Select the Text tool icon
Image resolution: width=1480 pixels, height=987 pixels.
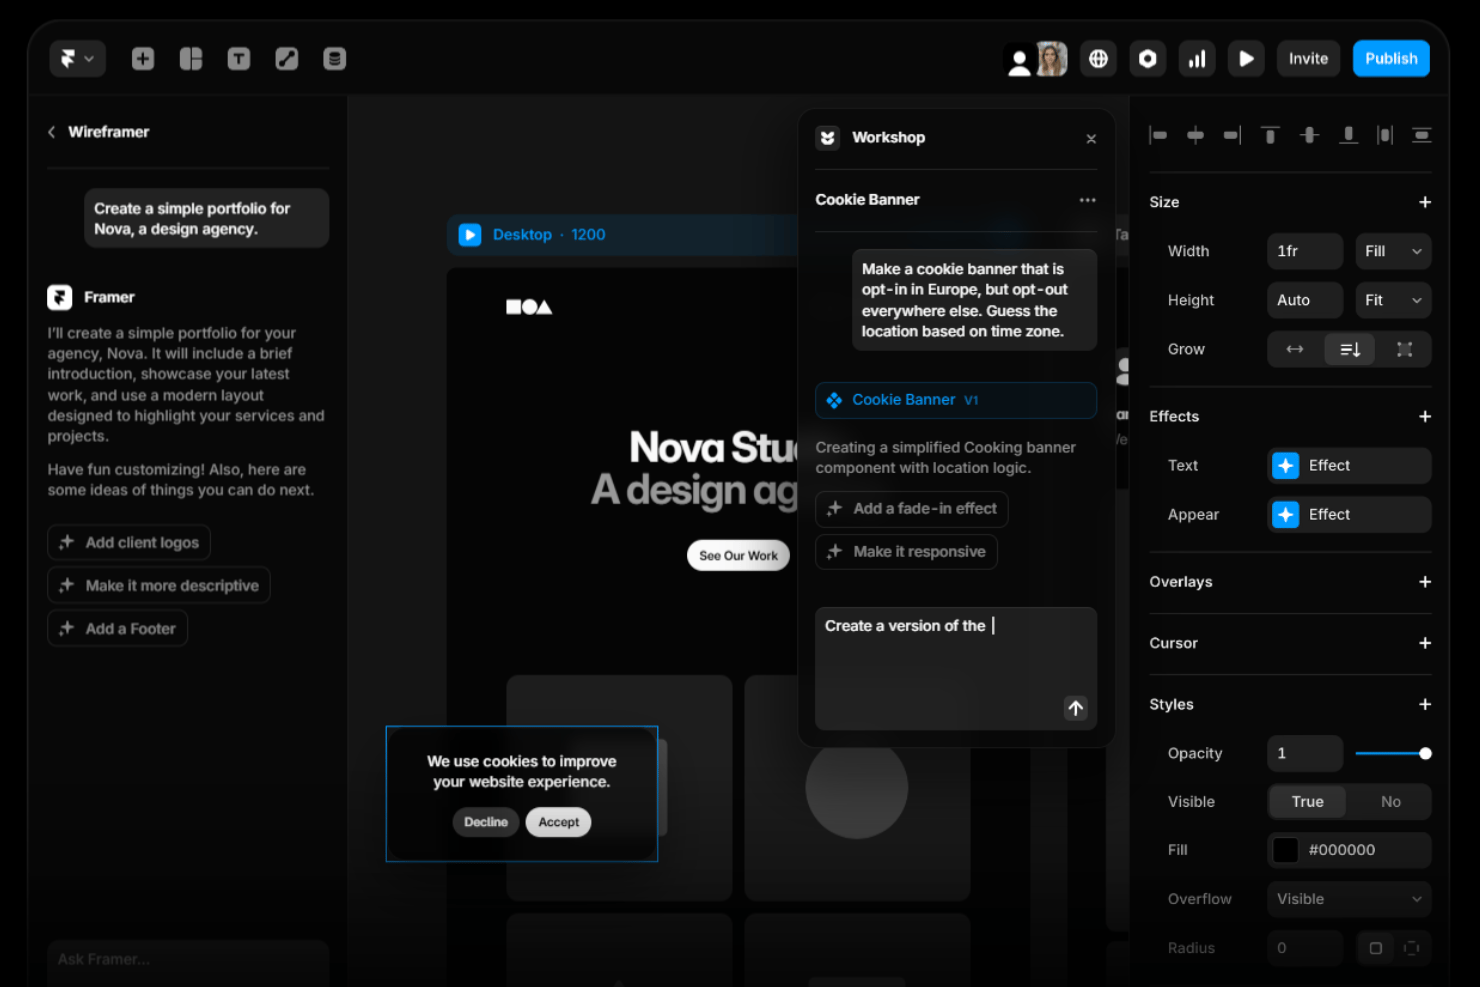point(239,59)
